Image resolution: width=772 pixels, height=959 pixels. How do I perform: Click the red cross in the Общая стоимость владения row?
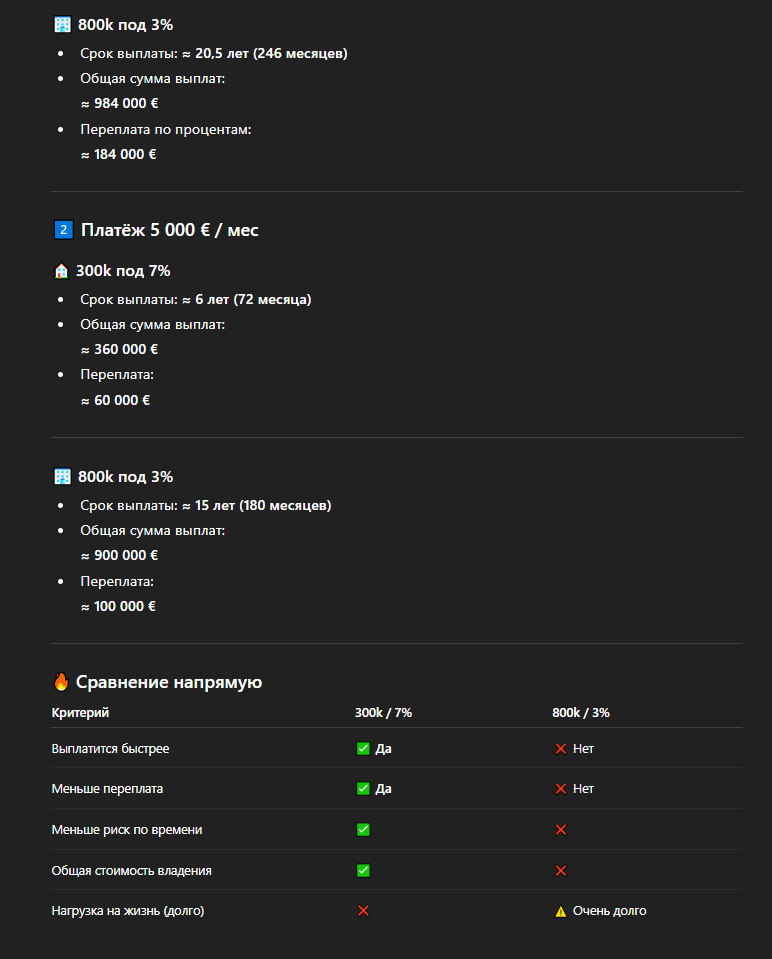click(560, 871)
